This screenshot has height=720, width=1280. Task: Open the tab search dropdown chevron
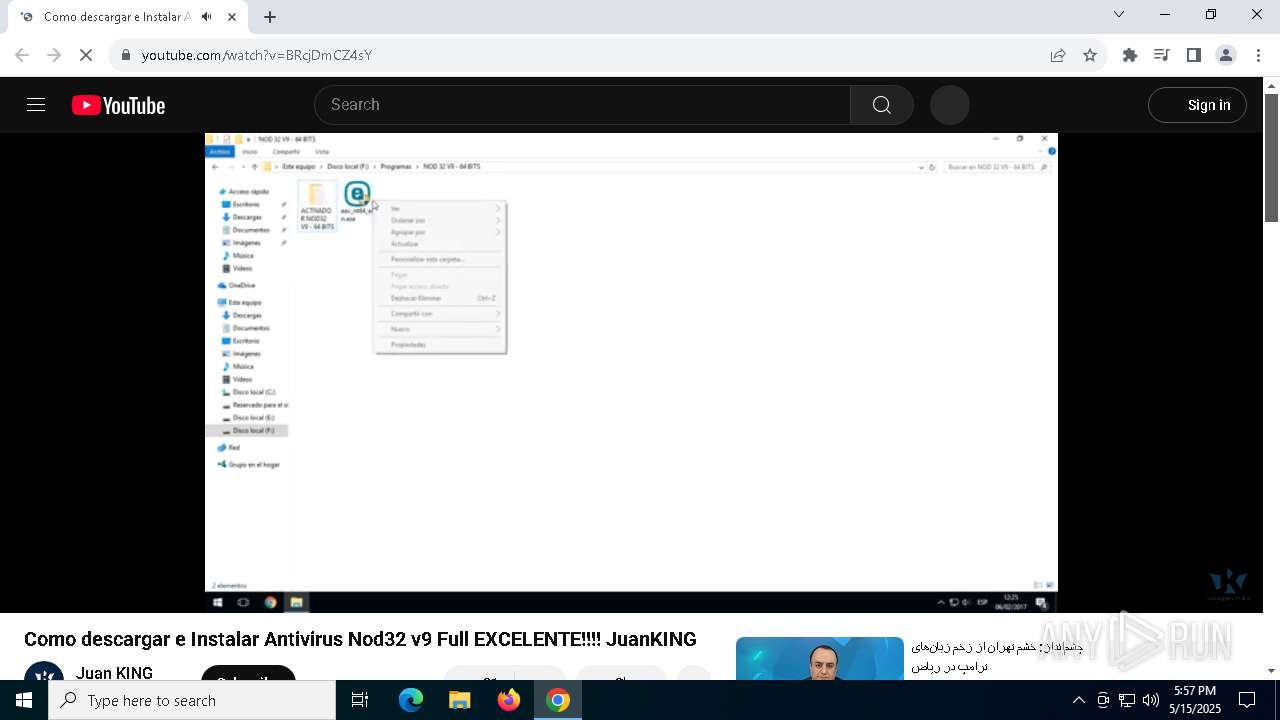pyautogui.click(x=1119, y=14)
